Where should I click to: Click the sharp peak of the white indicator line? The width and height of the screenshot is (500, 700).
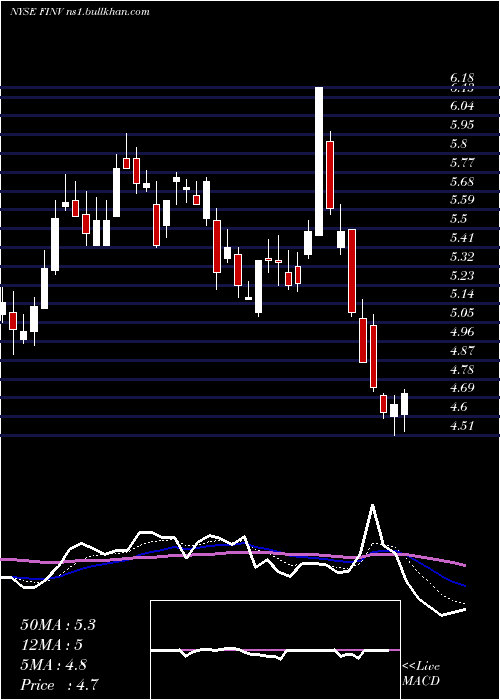[x=372, y=506]
